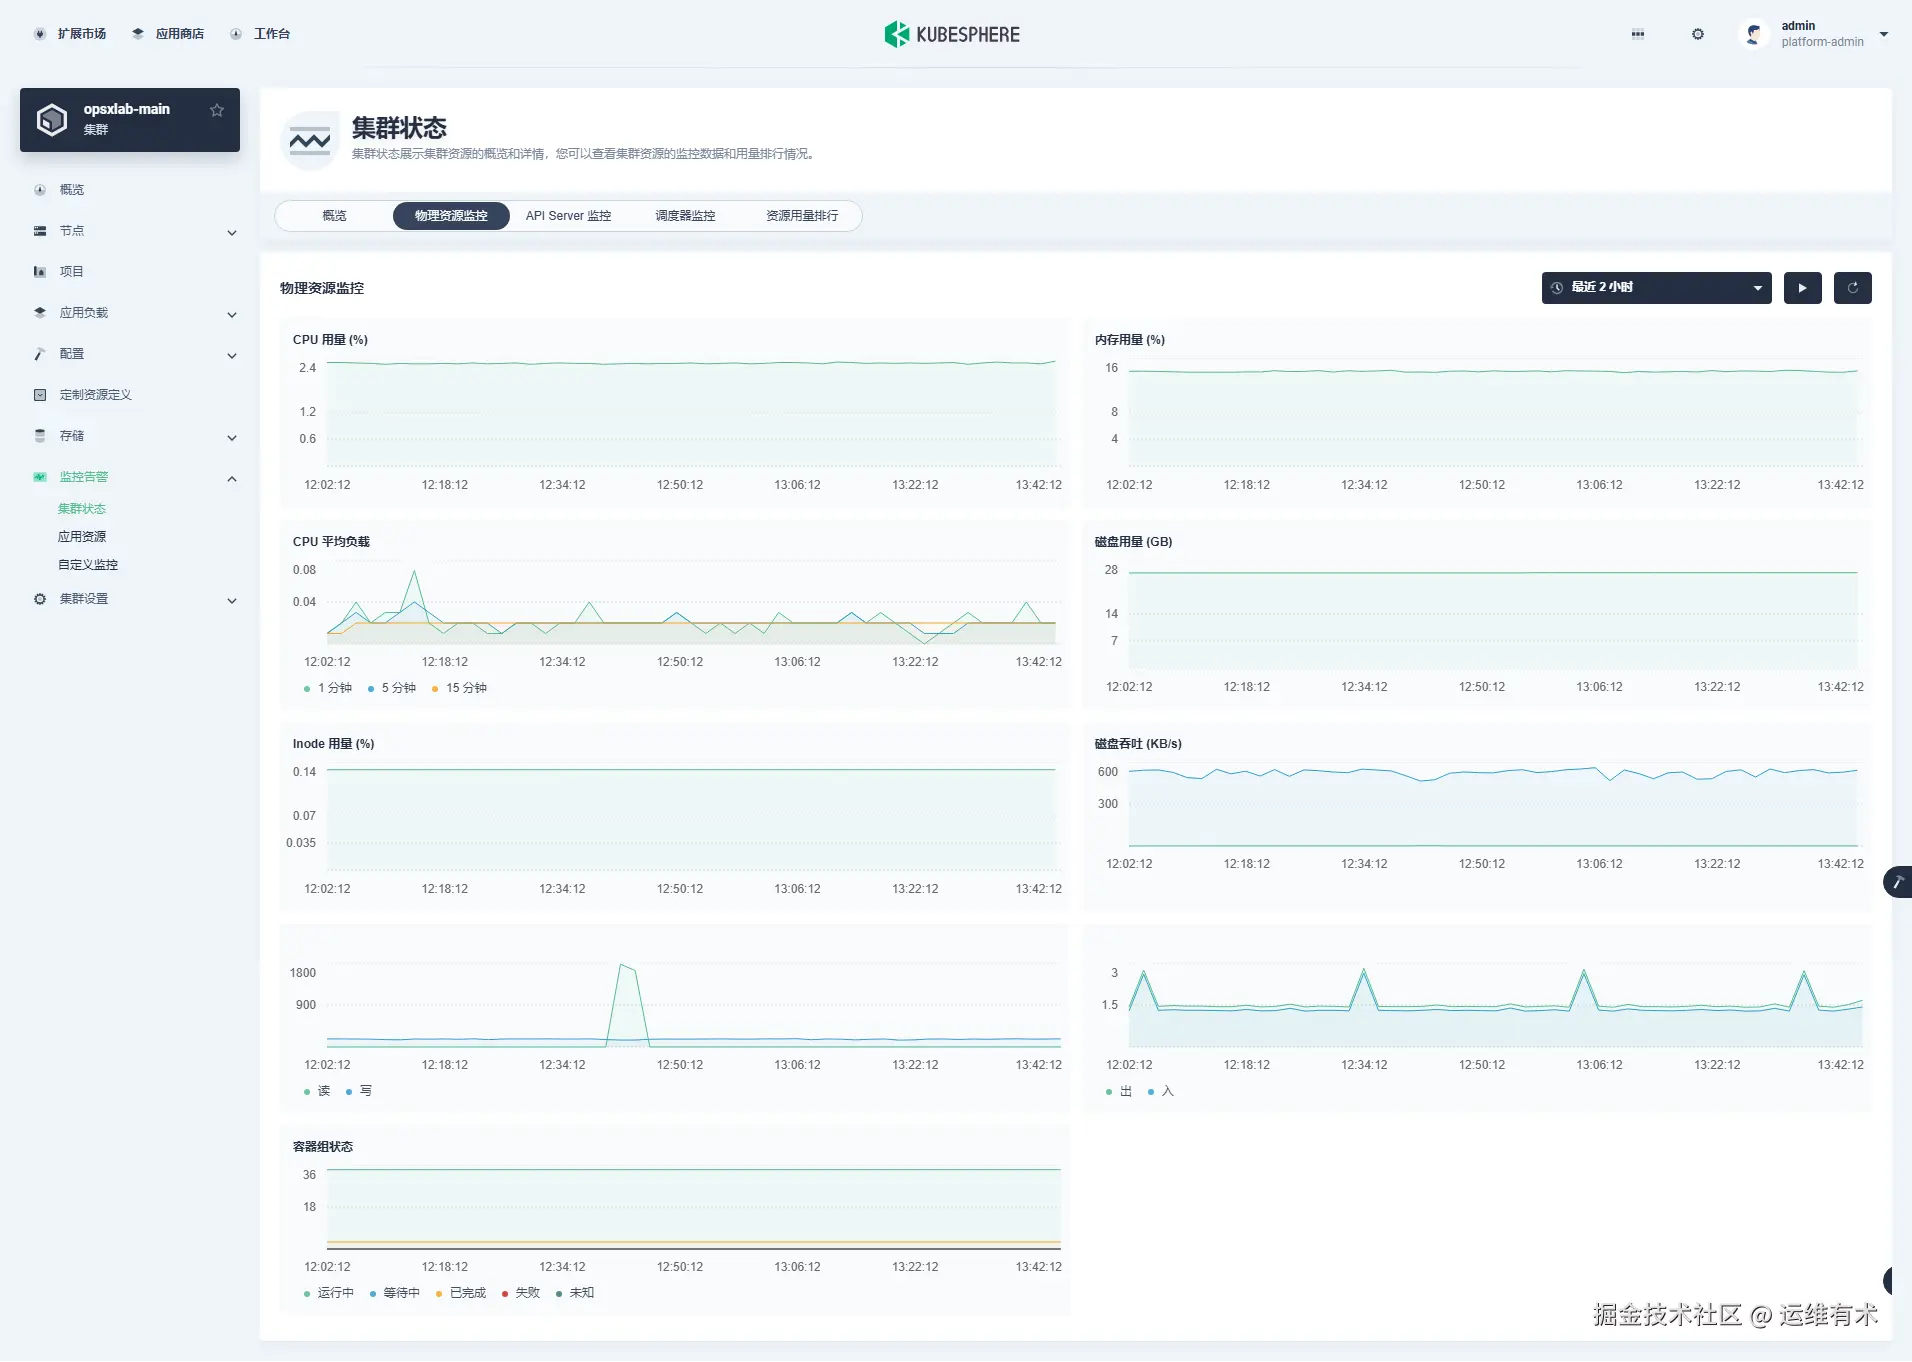Image resolution: width=1912 pixels, height=1362 pixels.
Task: Click the KubeSphere logo in the header
Action: coord(950,33)
